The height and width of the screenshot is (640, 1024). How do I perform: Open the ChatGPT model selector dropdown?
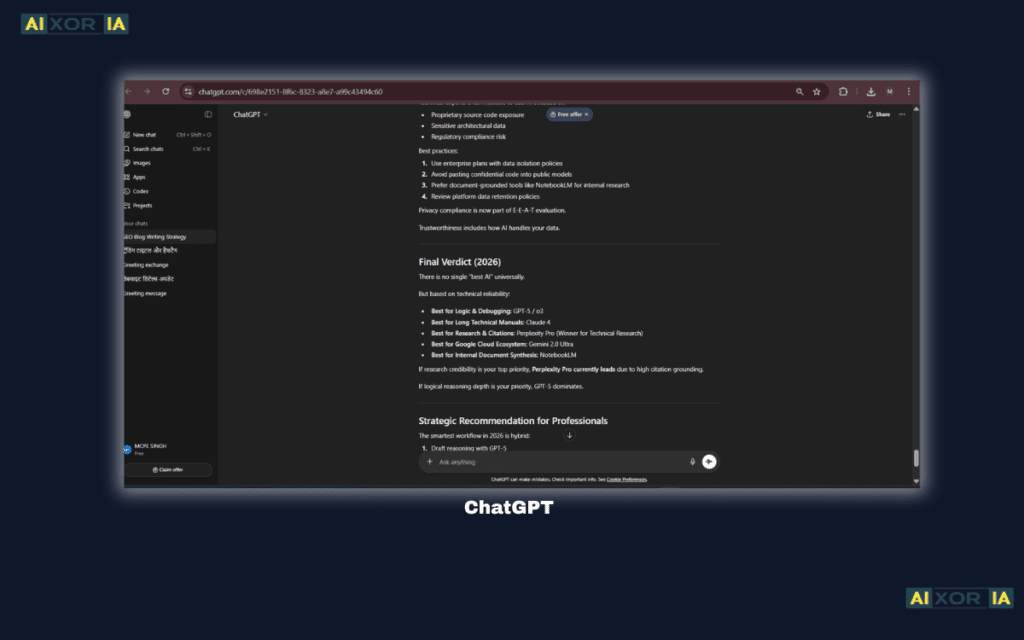pyautogui.click(x=249, y=114)
